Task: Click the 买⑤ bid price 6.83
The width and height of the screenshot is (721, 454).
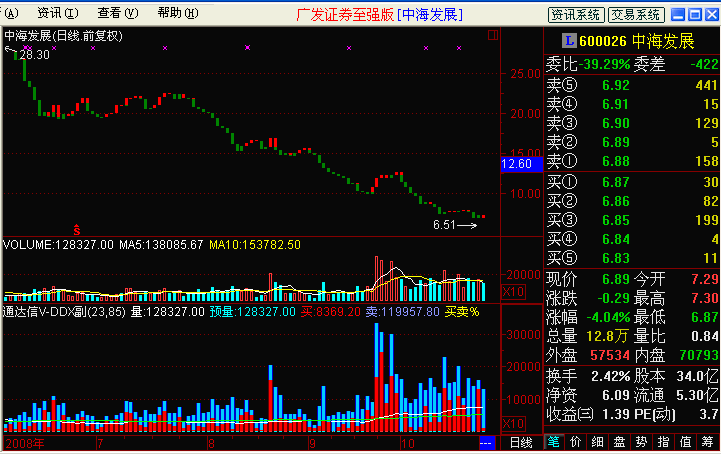Action: click(x=616, y=259)
